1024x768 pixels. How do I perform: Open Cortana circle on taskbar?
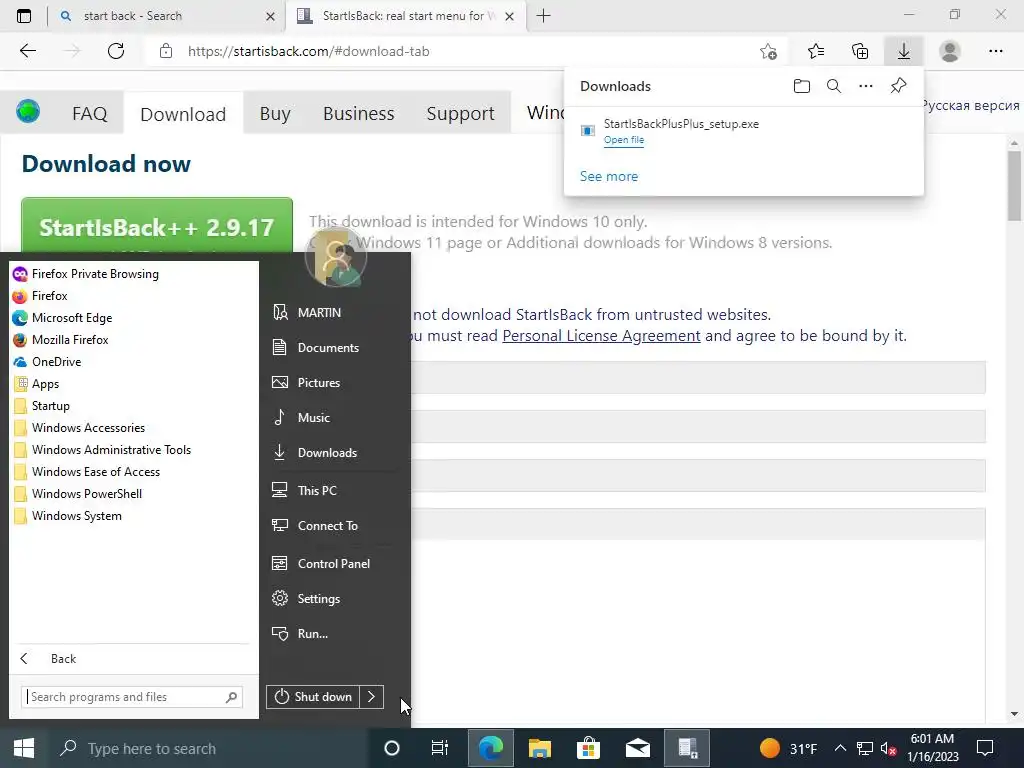392,748
